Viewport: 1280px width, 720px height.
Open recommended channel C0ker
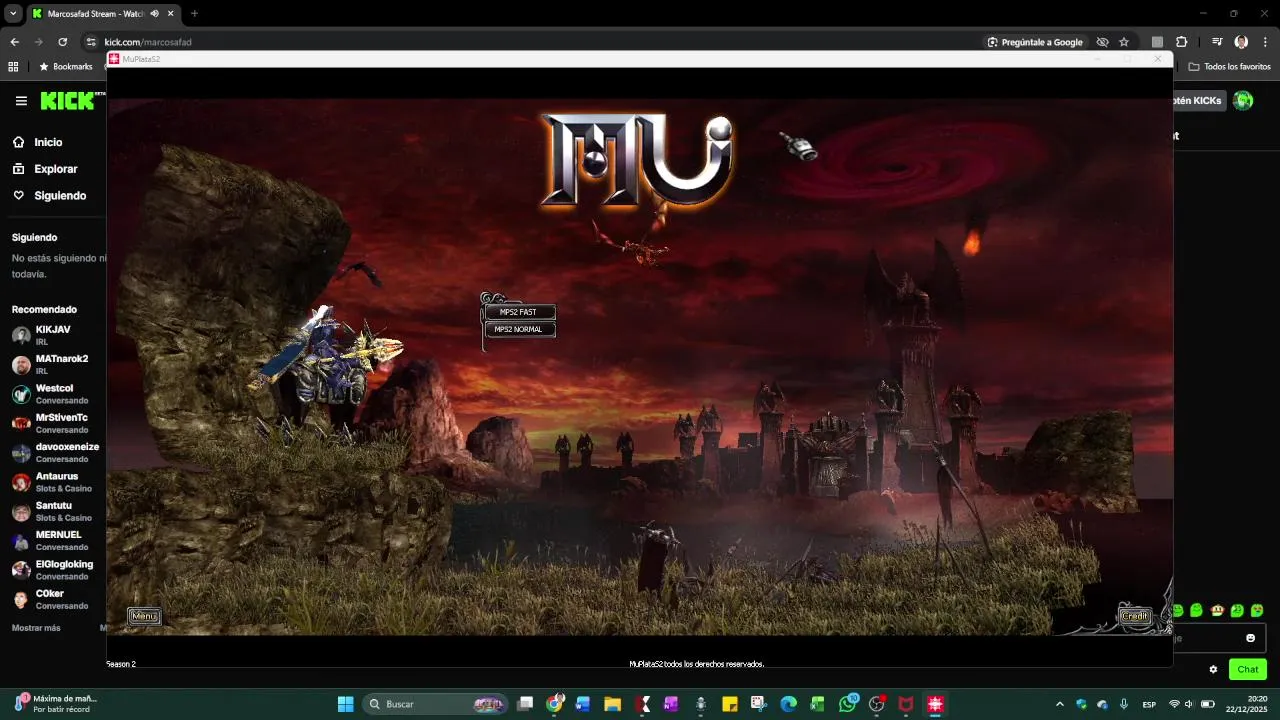tap(55, 599)
